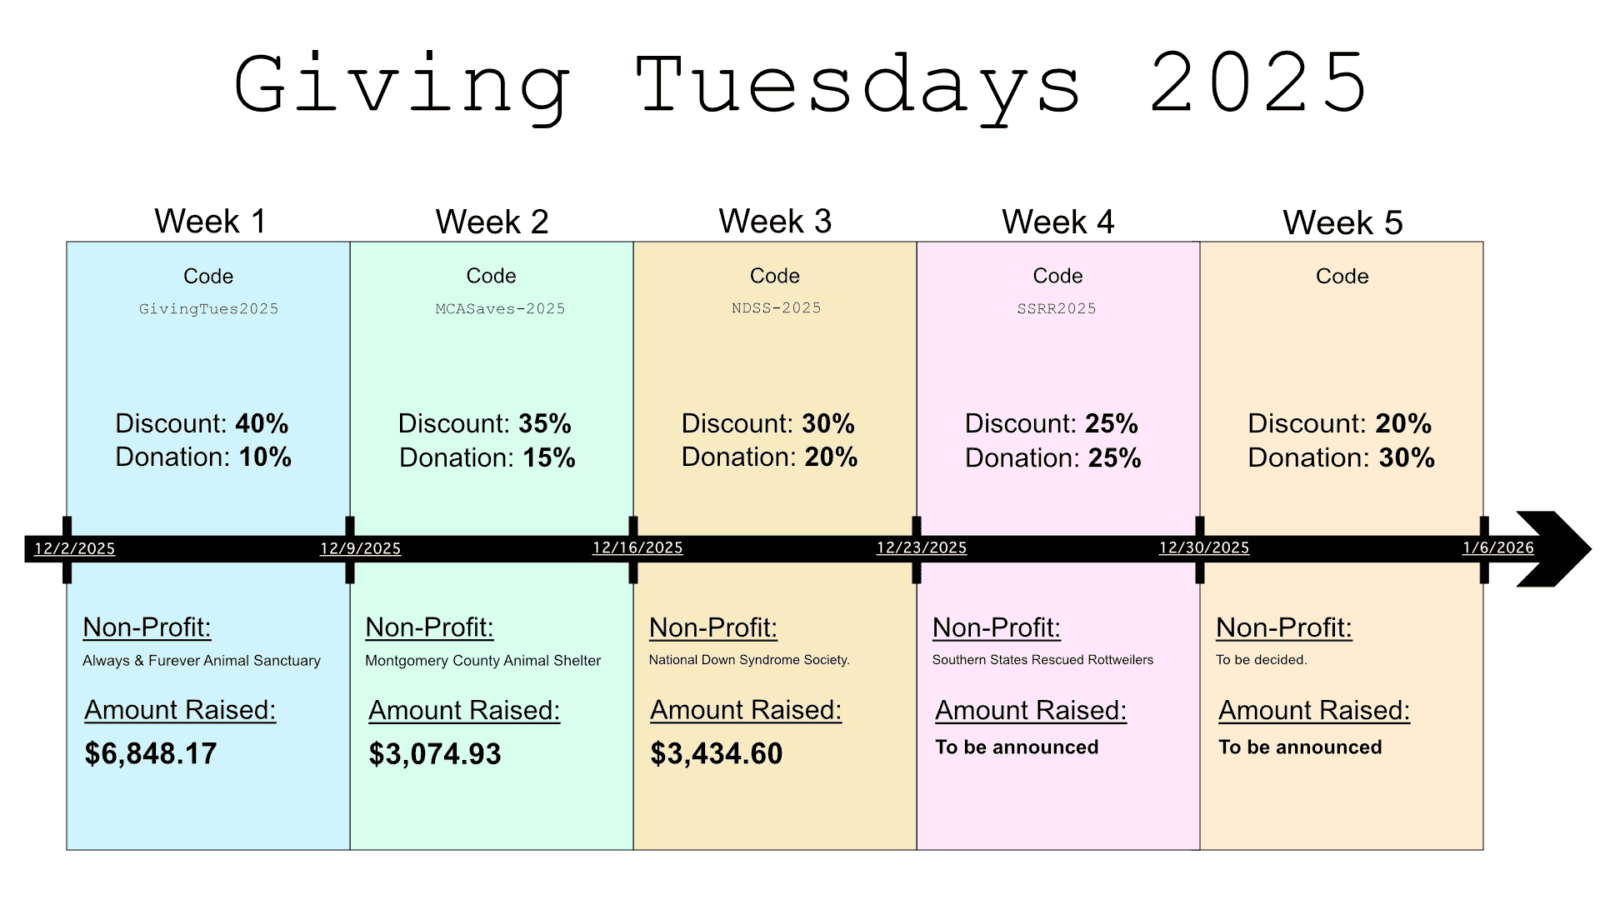Click the Week 1 Non-Profit underlined heading
This screenshot has height=900, width=1600.
[x=147, y=627]
